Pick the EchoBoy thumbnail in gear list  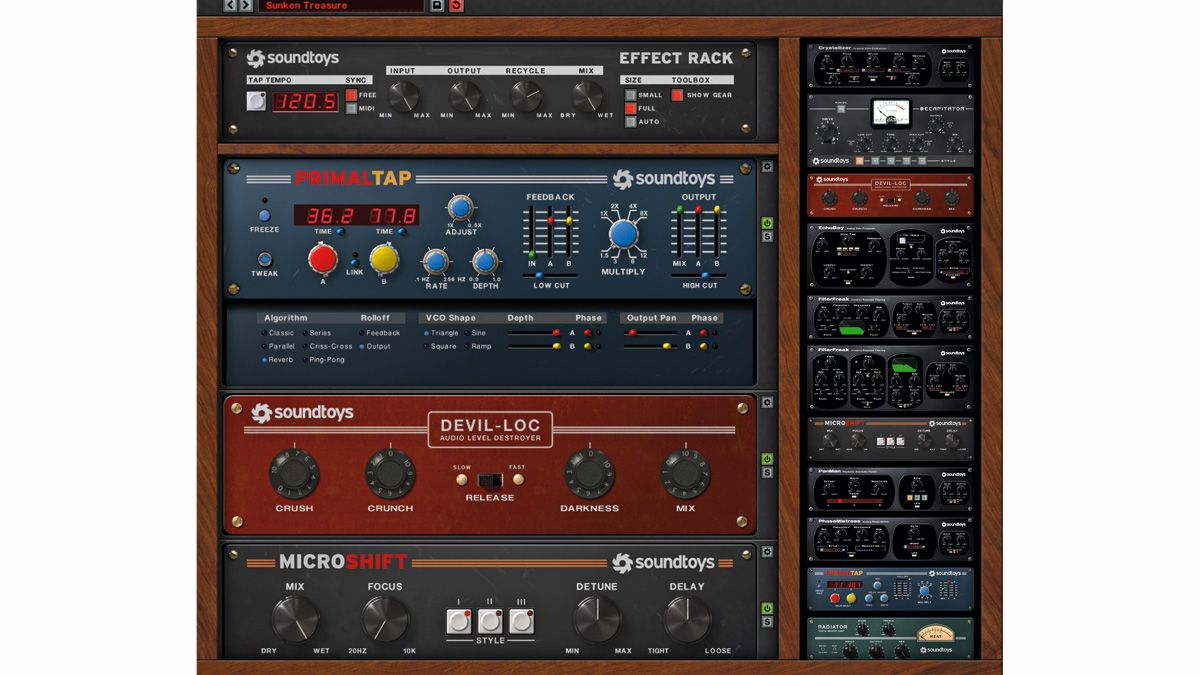[x=890, y=256]
